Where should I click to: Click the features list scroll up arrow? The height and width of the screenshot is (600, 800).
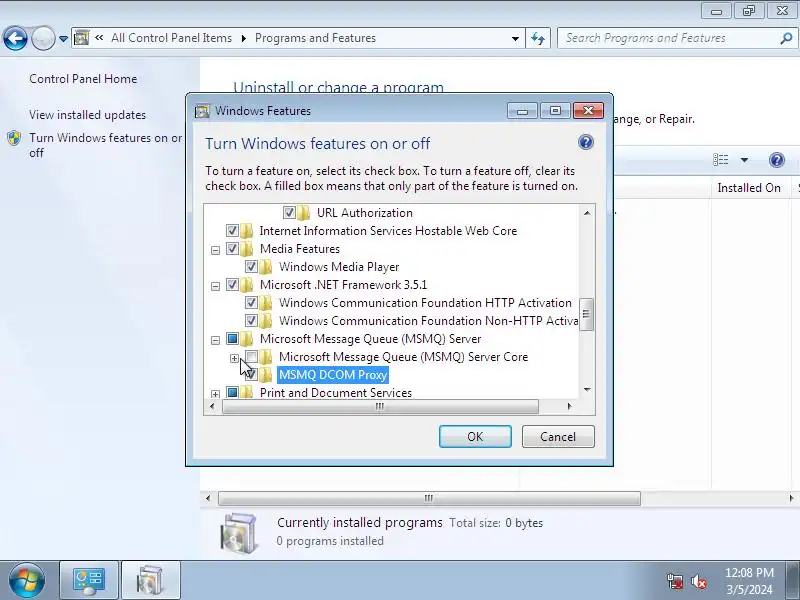(x=587, y=213)
